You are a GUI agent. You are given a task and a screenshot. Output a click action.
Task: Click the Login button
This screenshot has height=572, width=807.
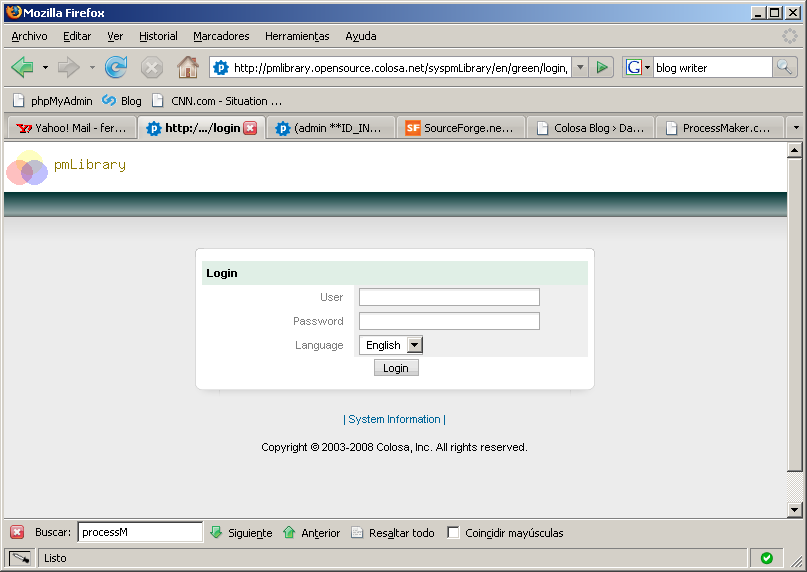point(396,368)
